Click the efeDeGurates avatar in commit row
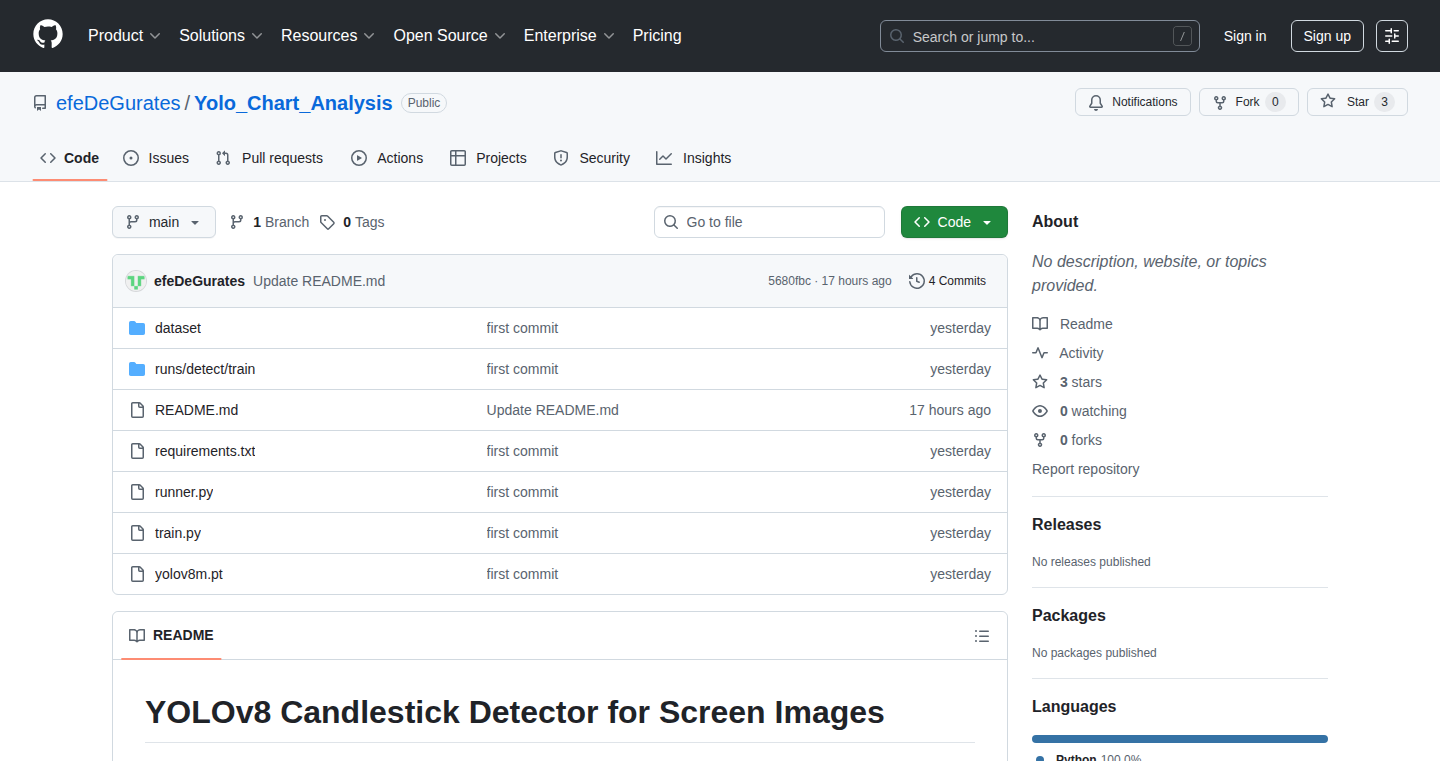The image size is (1440, 761). 136,281
